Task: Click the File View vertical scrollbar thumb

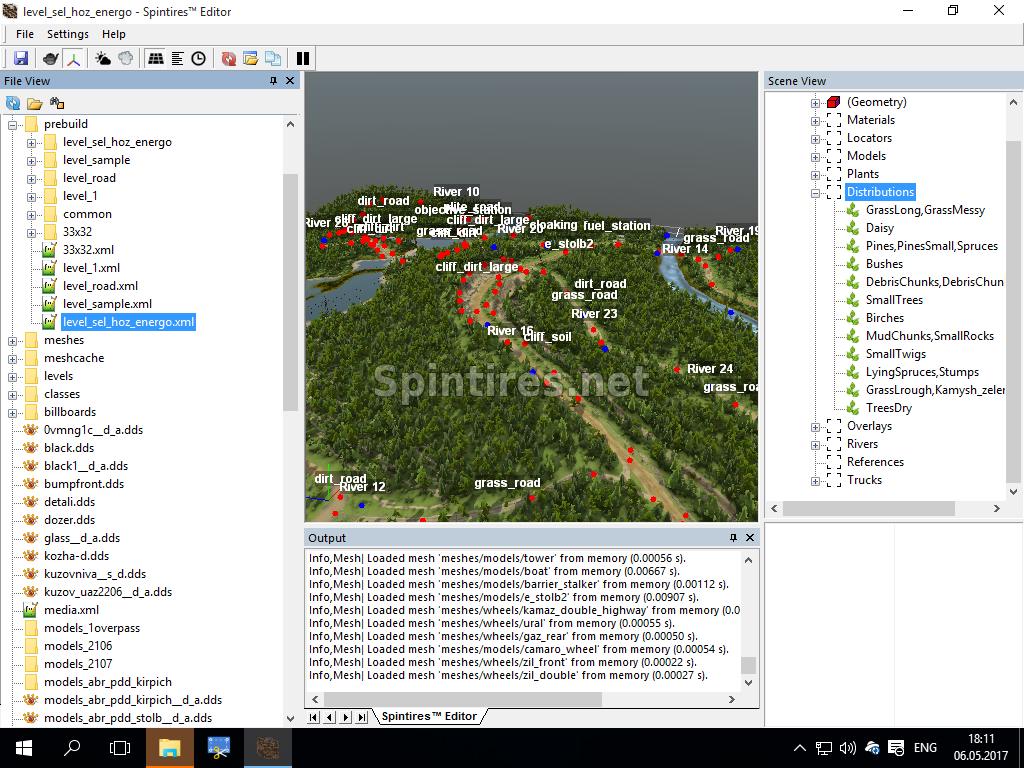Action: click(290, 291)
